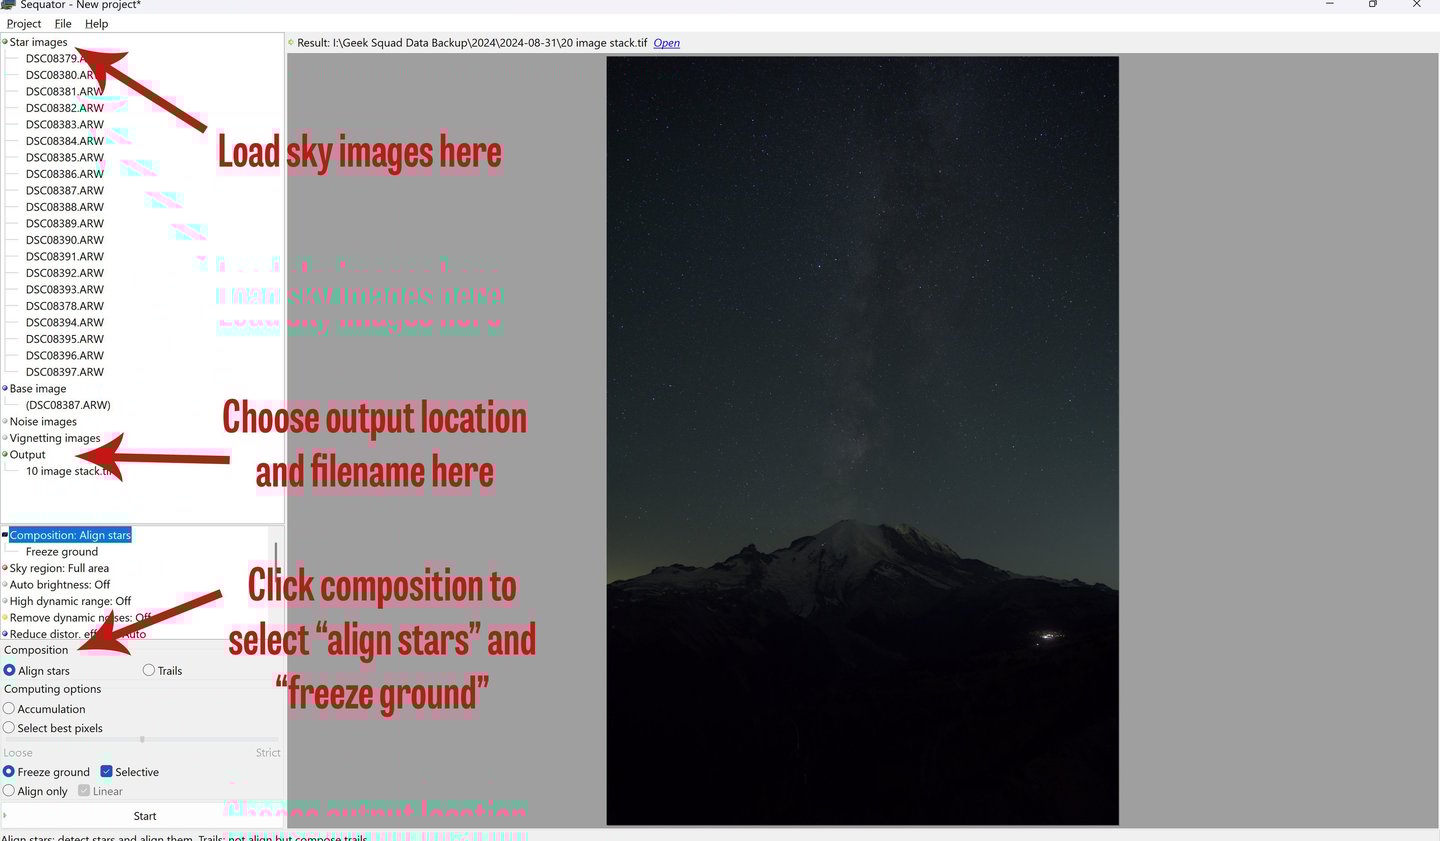
Task: Select the Freeze ground row under Composition tree
Action: [x=62, y=552]
